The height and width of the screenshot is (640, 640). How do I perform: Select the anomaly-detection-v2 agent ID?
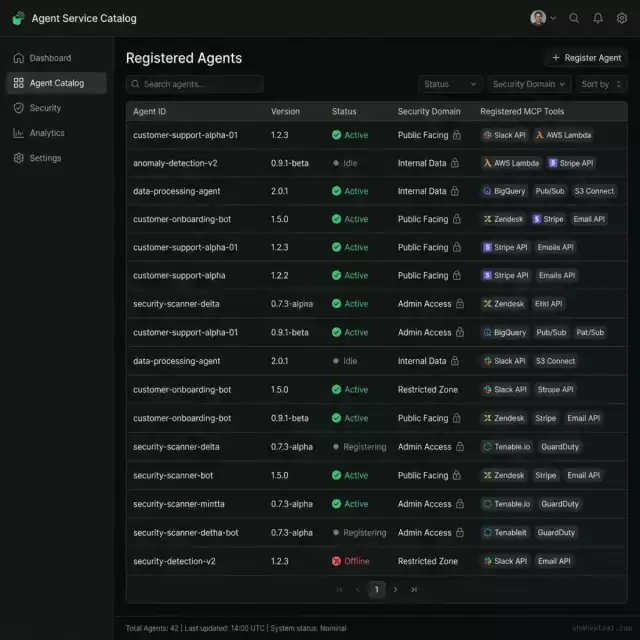pyautogui.click(x=175, y=163)
